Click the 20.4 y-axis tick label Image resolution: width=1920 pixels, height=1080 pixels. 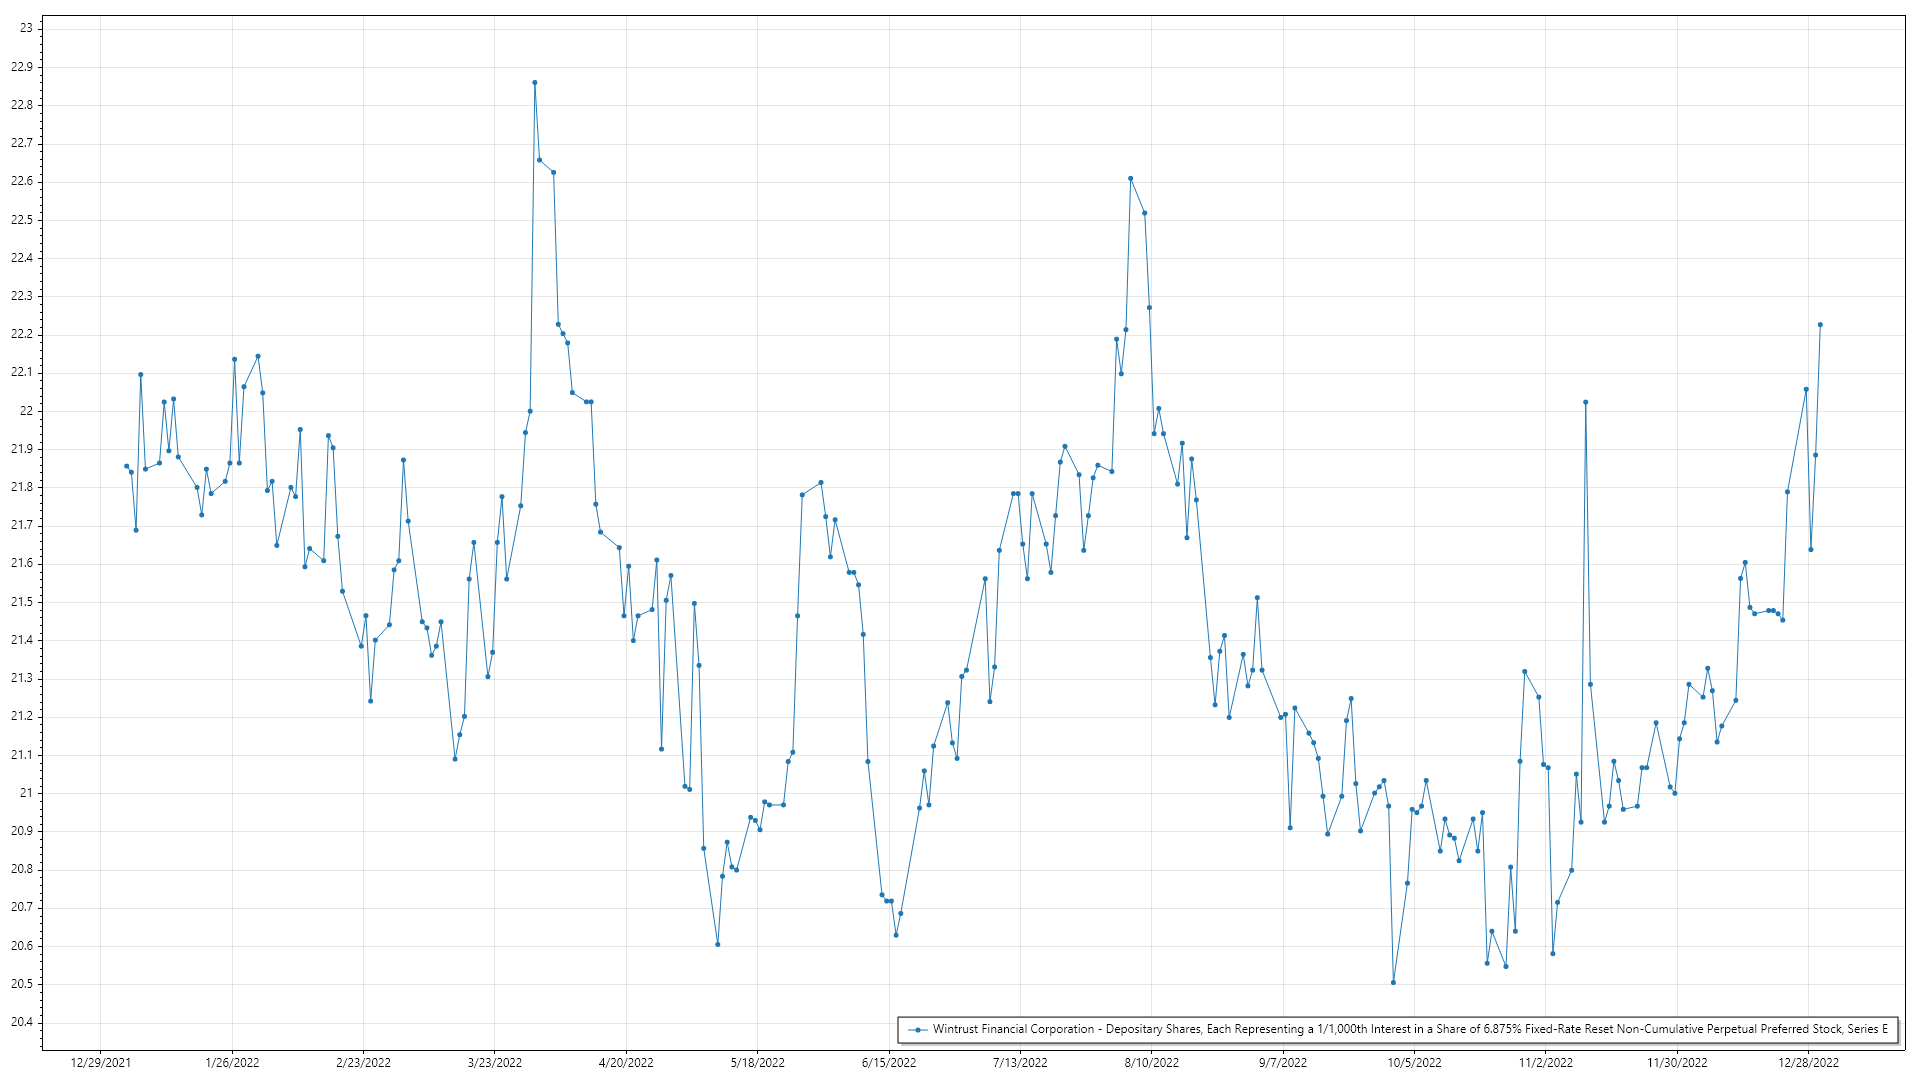point(22,1022)
